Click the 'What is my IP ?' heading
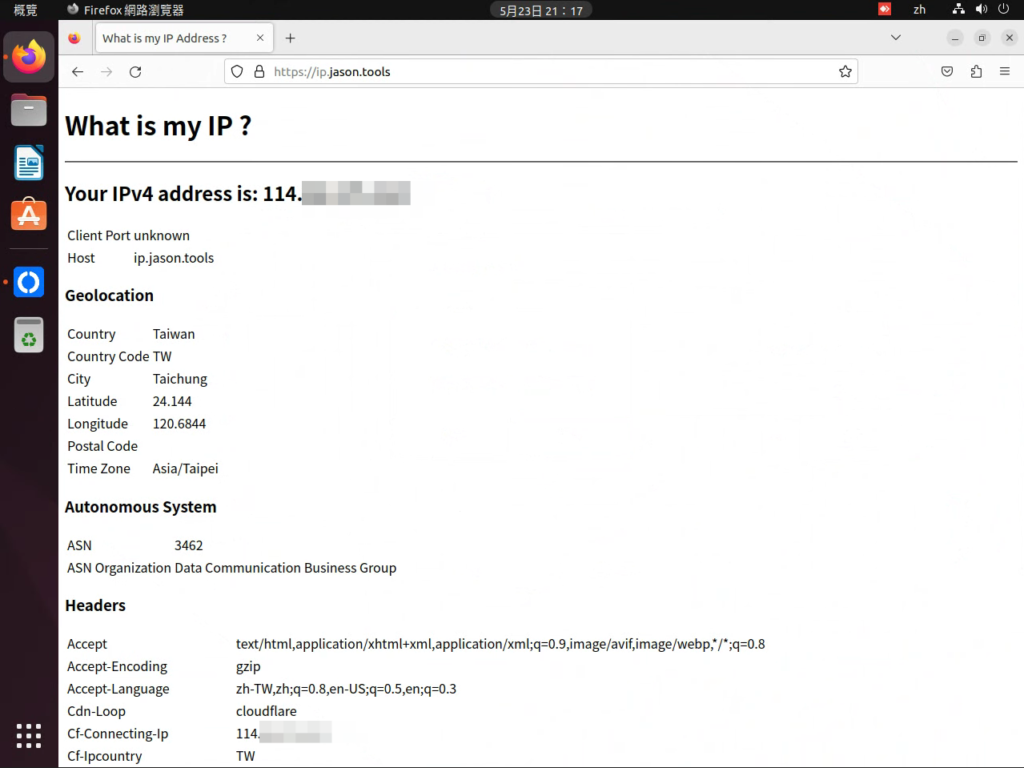This screenshot has width=1024, height=768. 158,126
